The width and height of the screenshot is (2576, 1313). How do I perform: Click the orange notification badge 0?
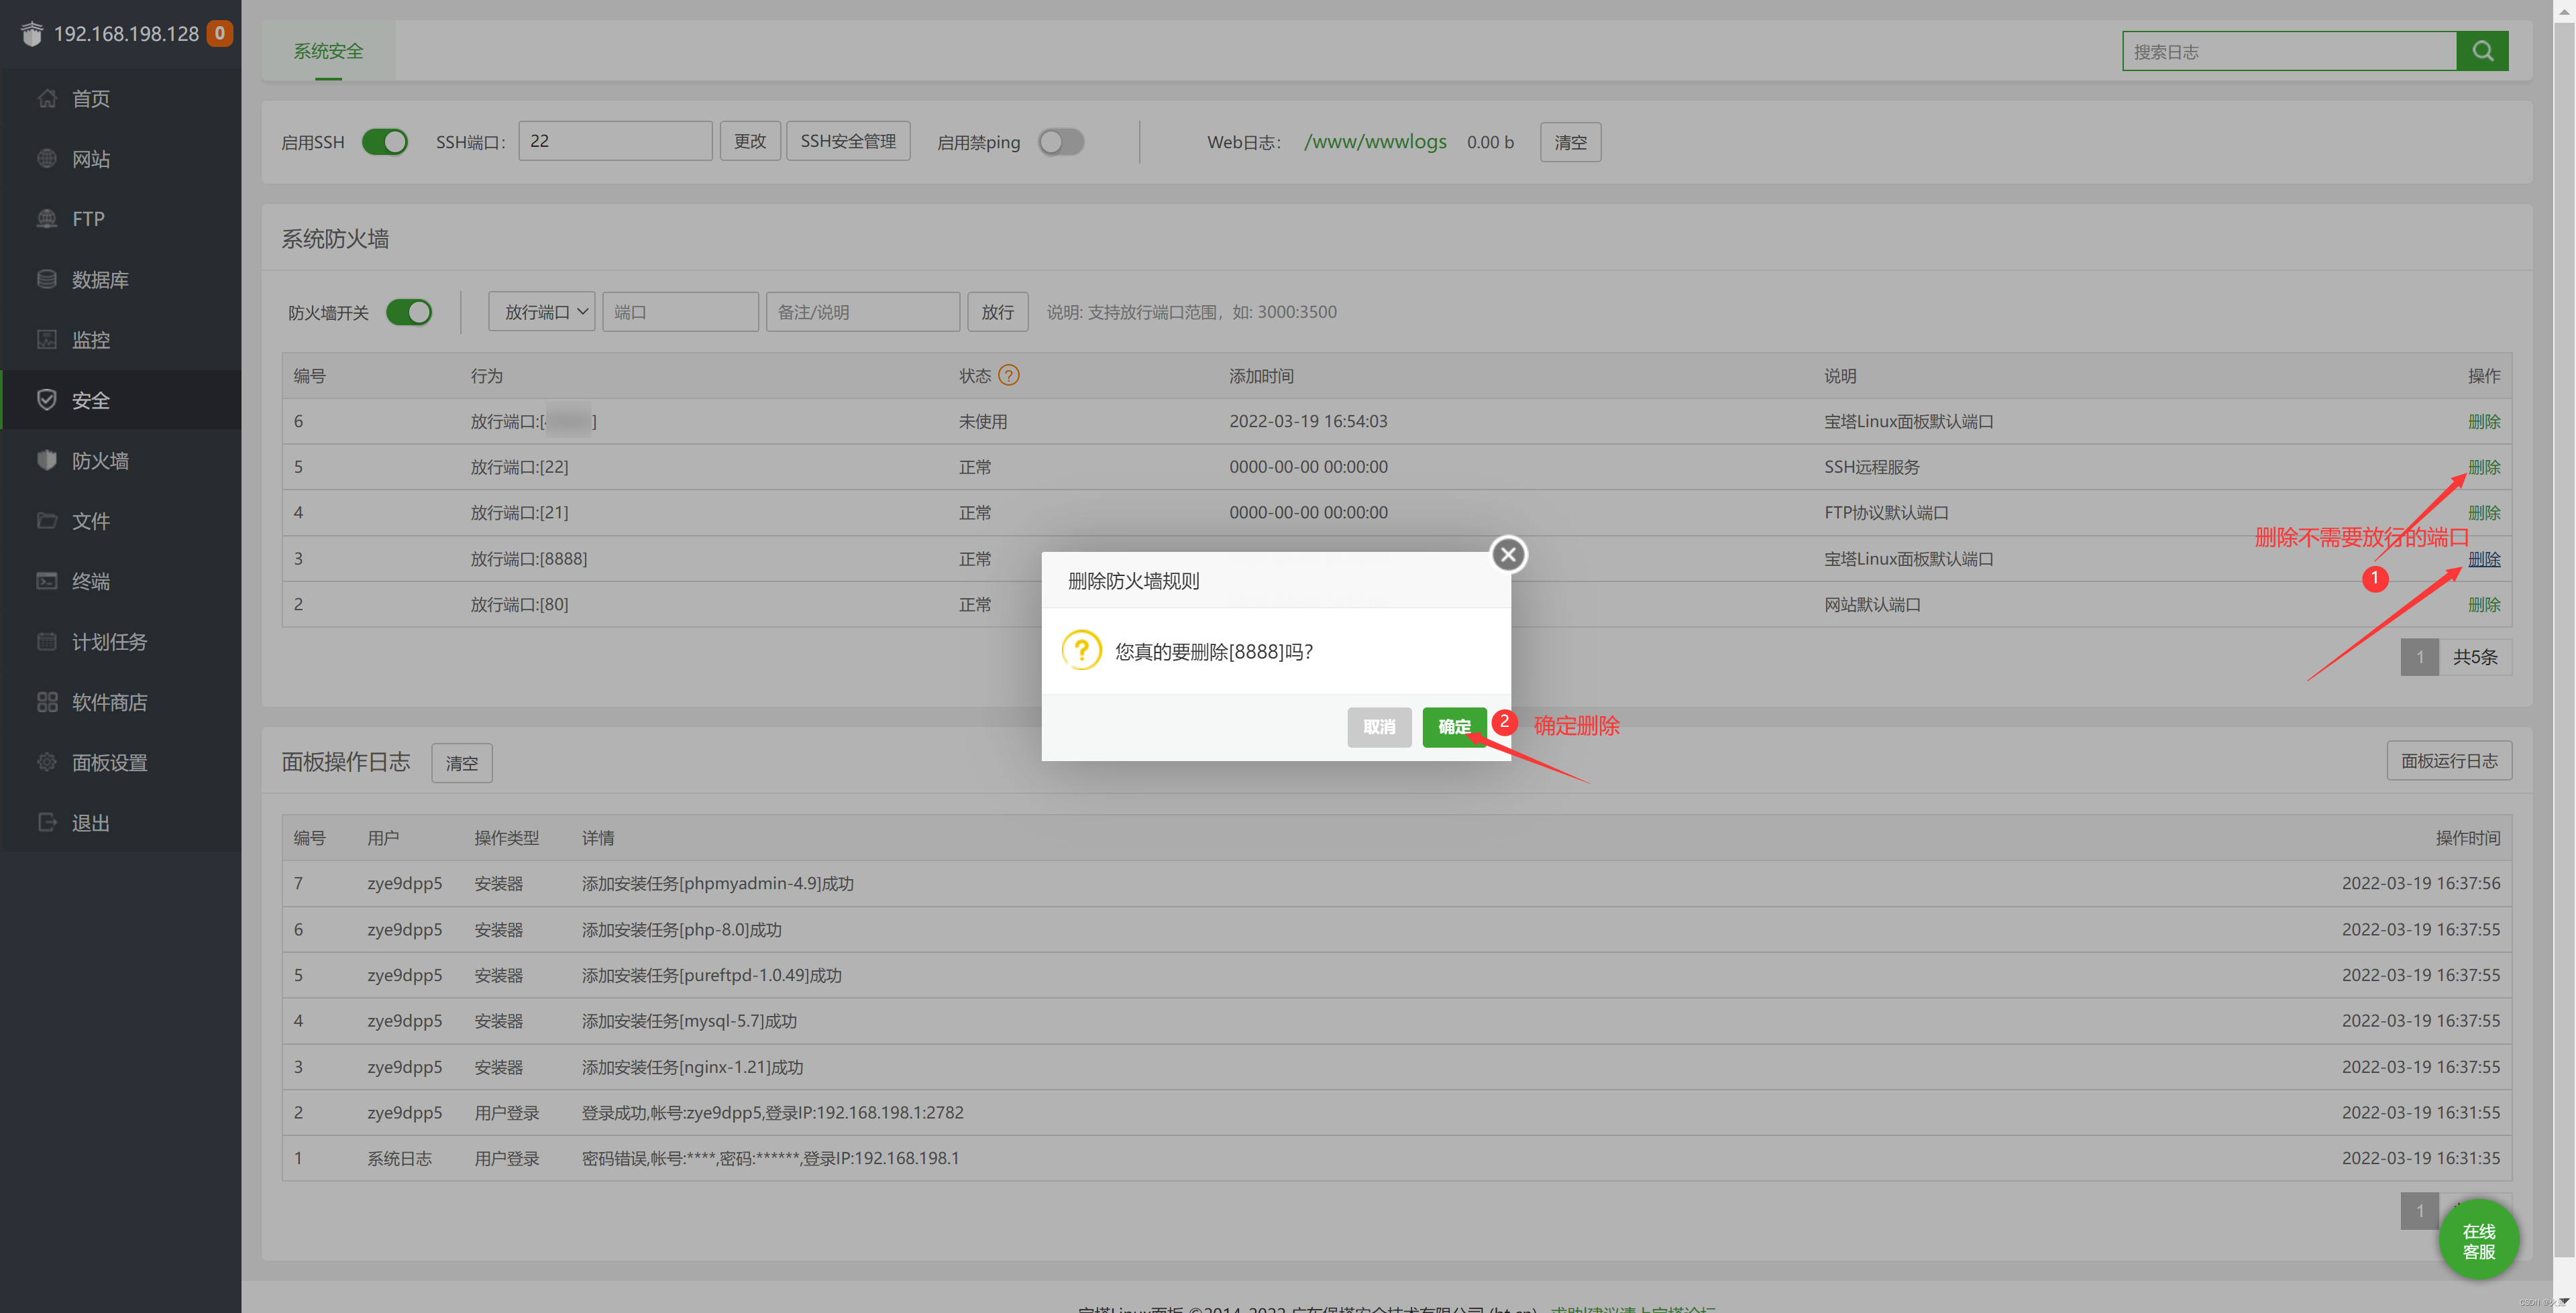click(x=220, y=33)
